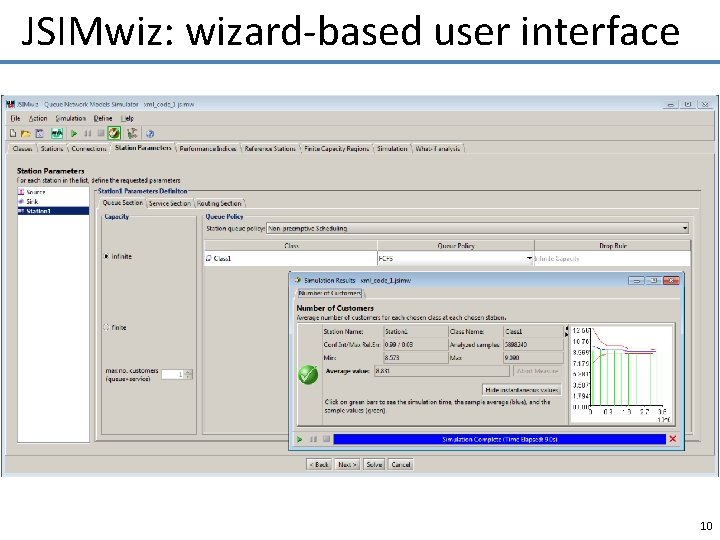
Task: Switch to Finite Capacity Regions tab
Action: pyautogui.click(x=337, y=148)
